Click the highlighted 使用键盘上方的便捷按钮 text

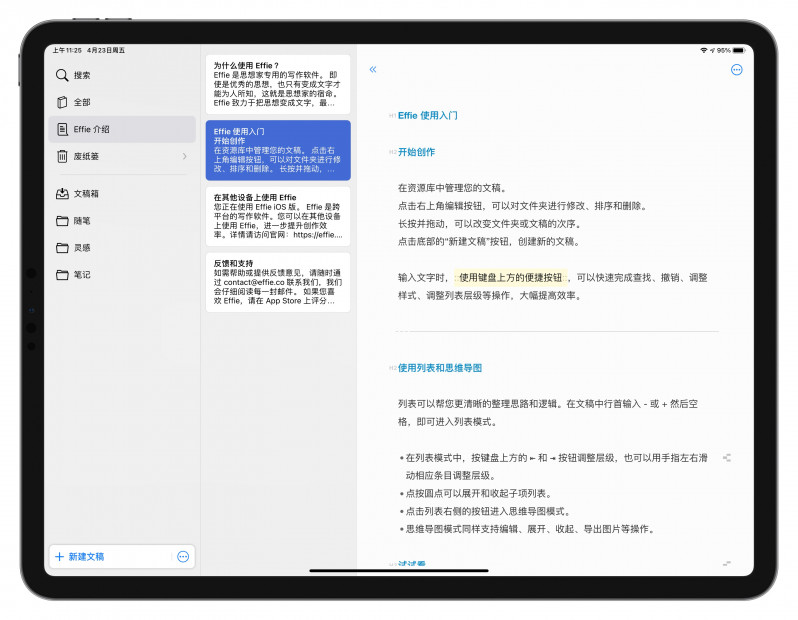click(x=510, y=277)
